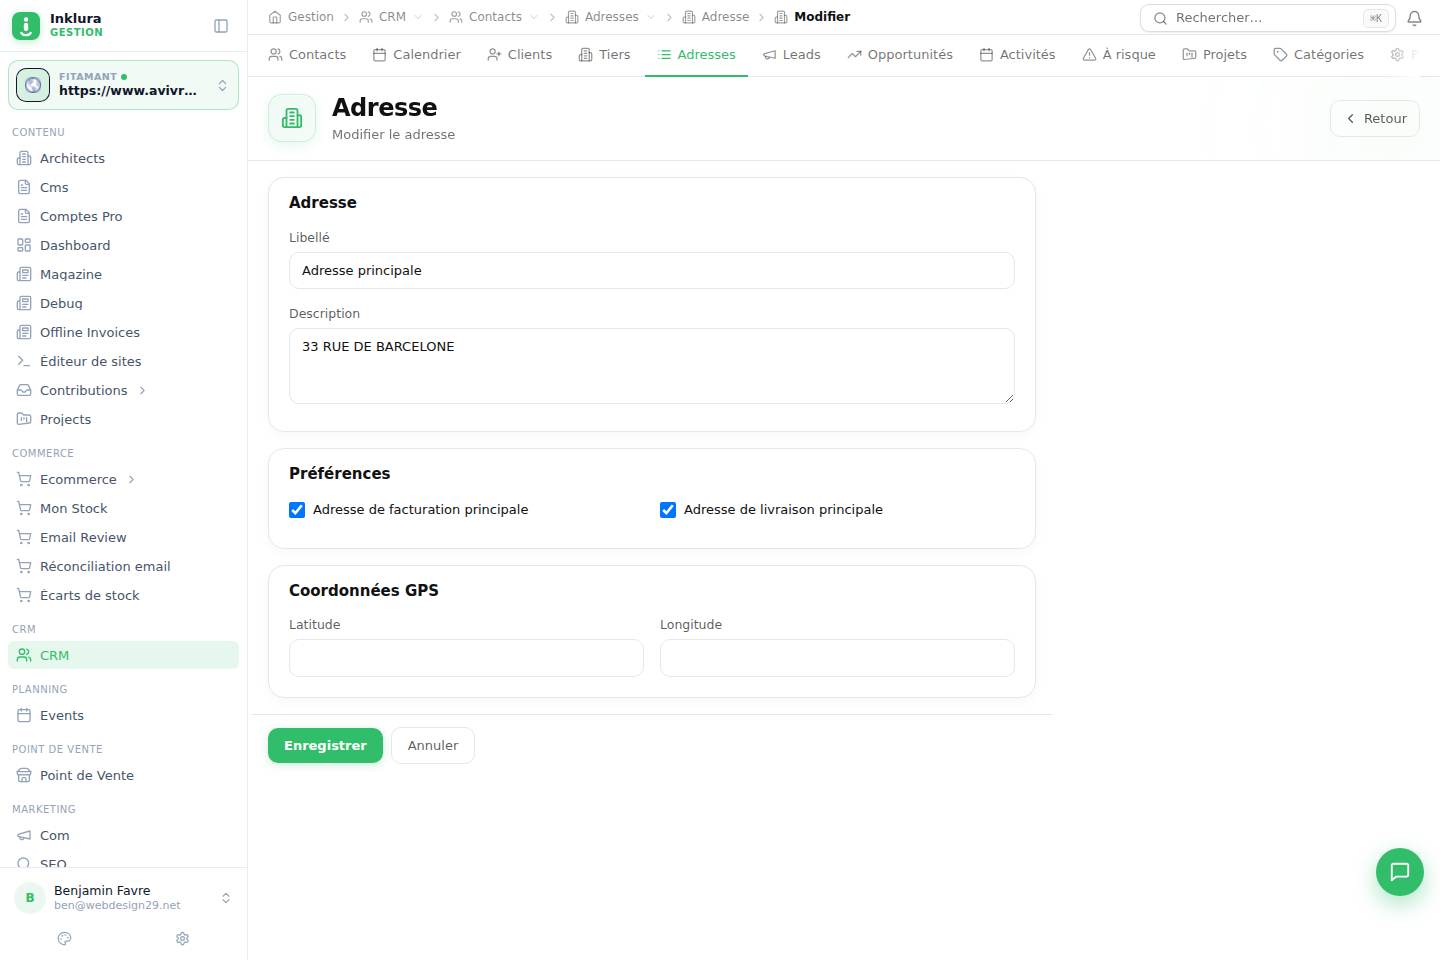1440x960 pixels.
Task: Switch to the Clients tab
Action: 520,55
